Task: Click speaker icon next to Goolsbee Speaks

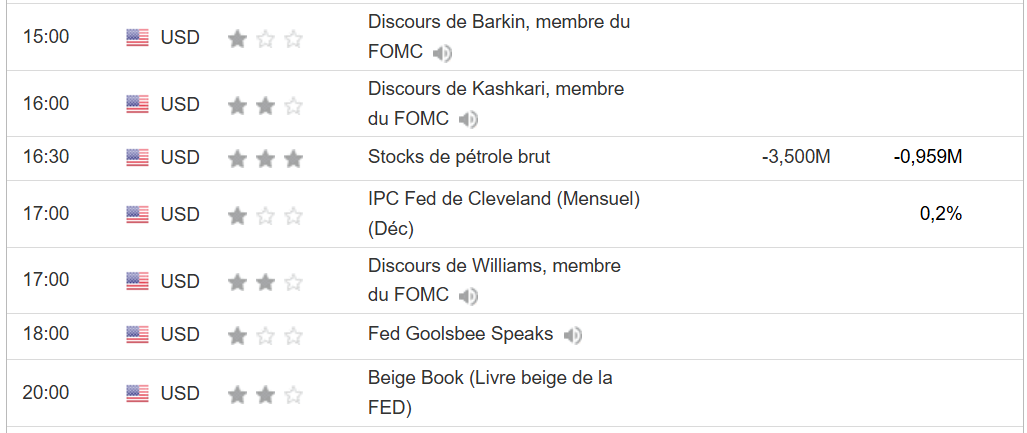Action: [572, 335]
